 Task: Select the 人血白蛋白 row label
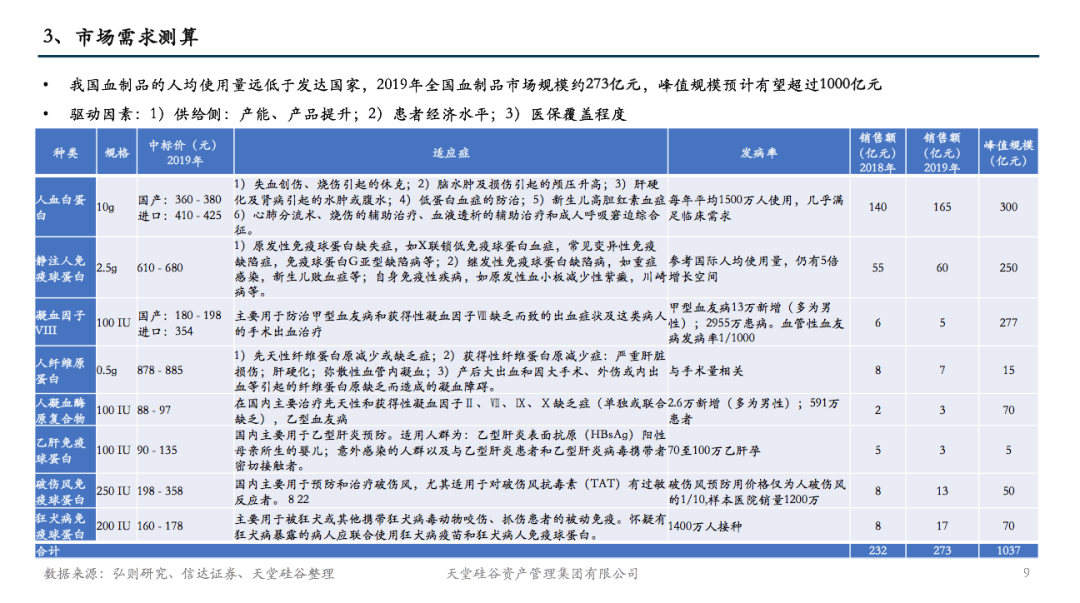coord(62,207)
